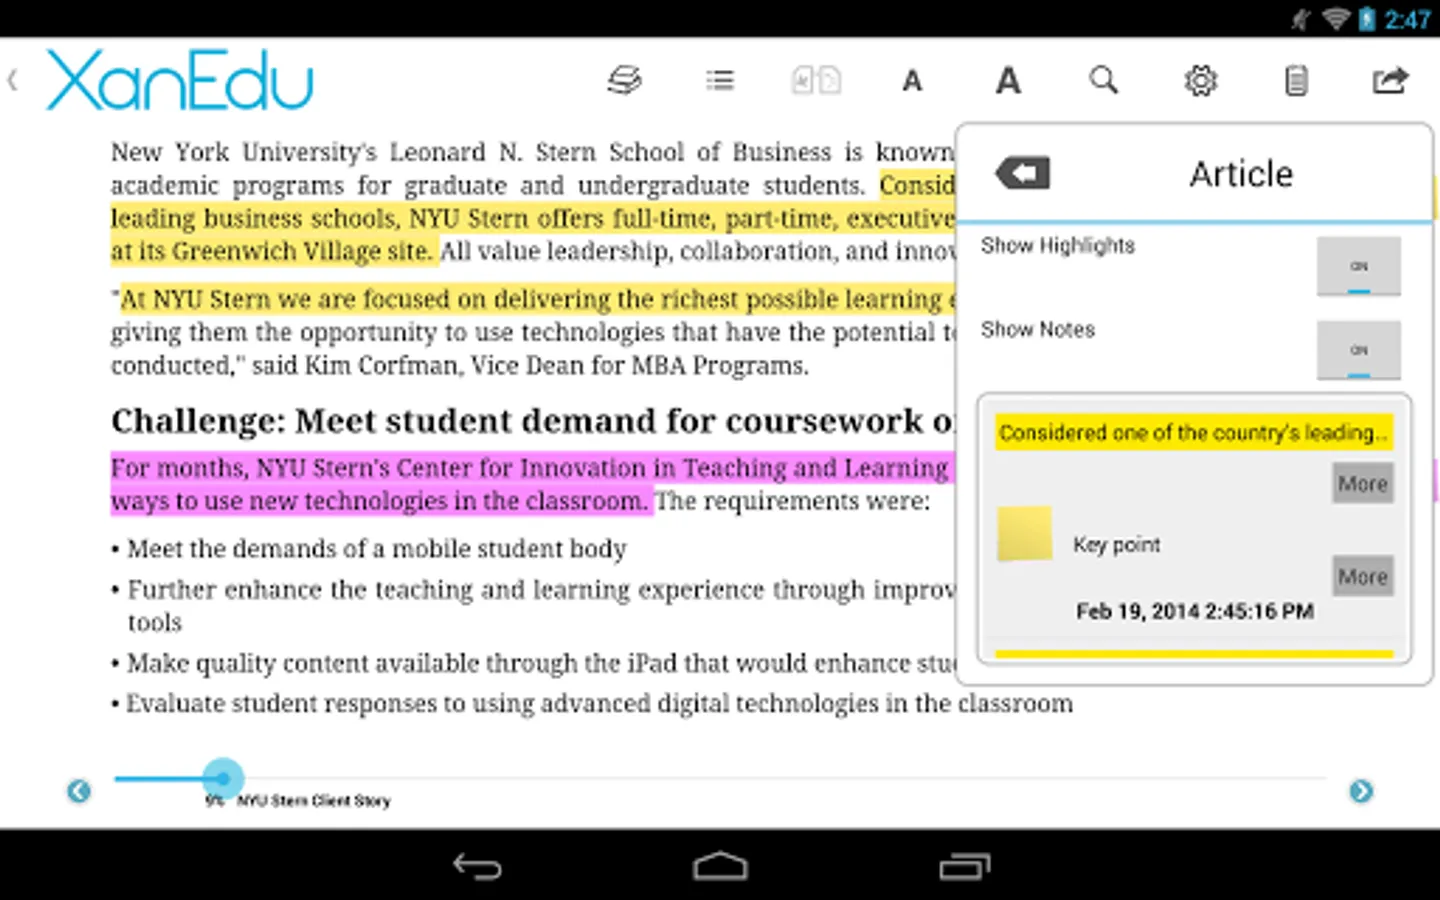Tap the clock showing 2:47
Viewport: 1440px width, 900px height.
coord(1407,19)
